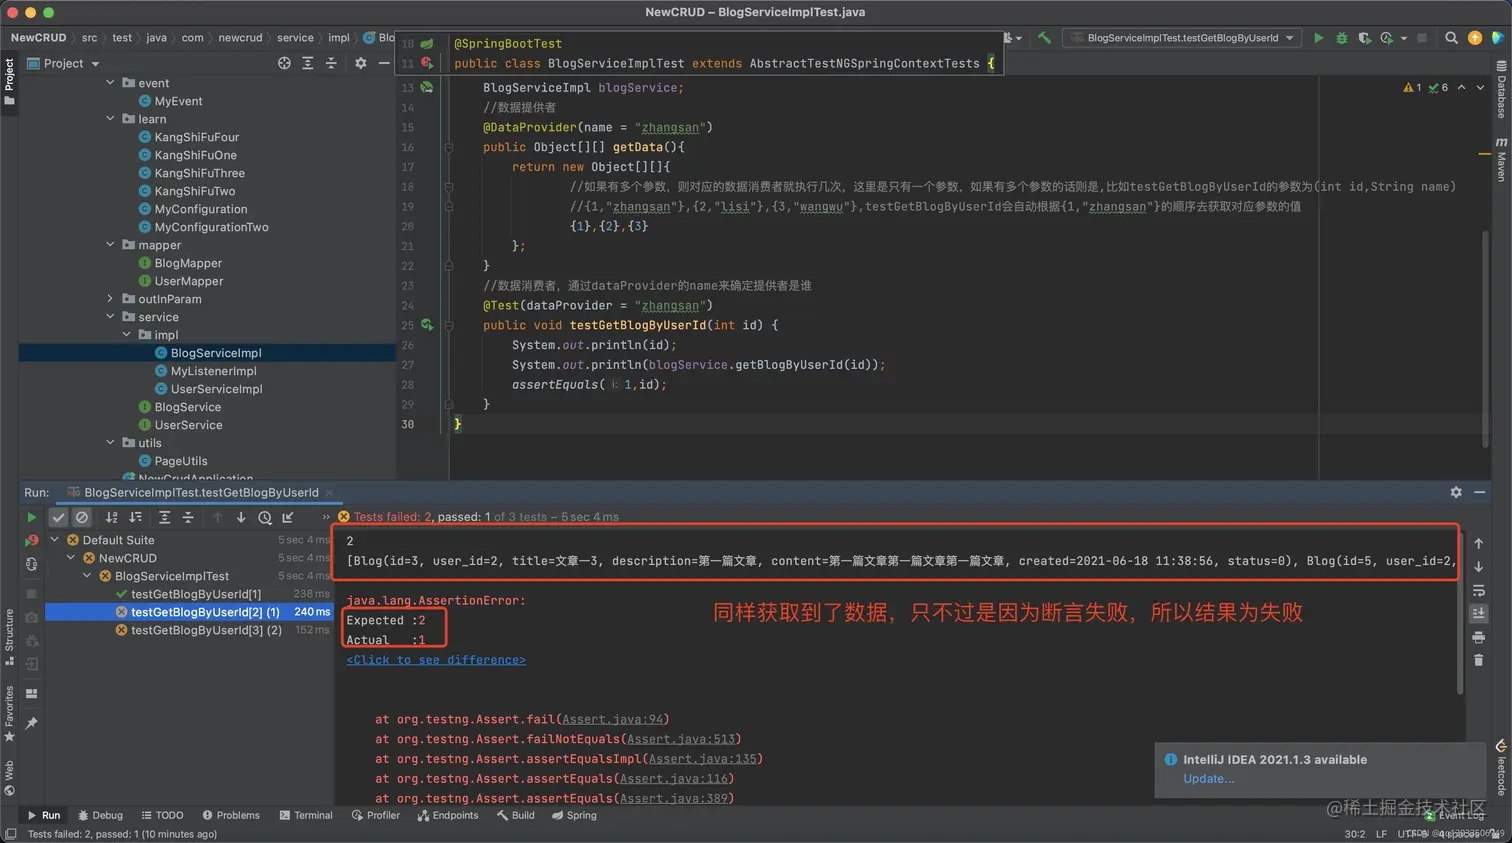Screen dimensions: 1512x843
Task: Click the run gutter icon at line 25
Action: click(x=427, y=325)
